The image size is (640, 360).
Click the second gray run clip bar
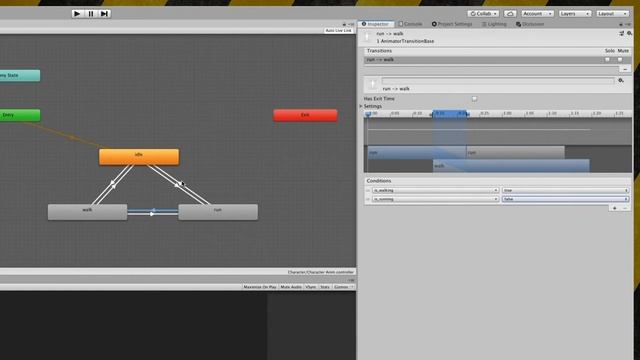click(516, 152)
